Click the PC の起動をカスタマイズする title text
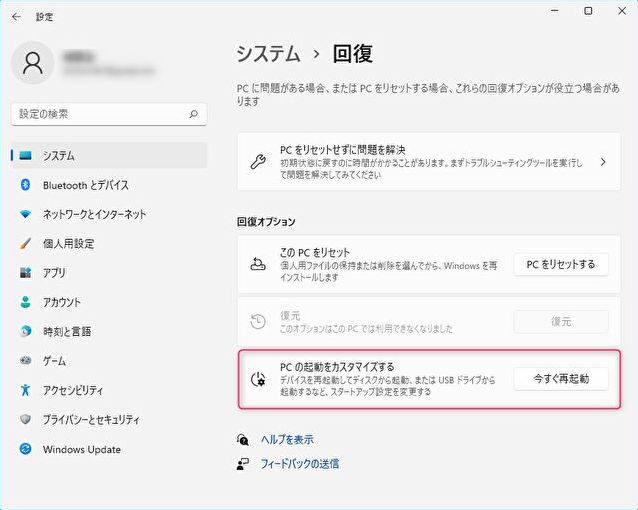Viewport: 638px width, 510px height. pyautogui.click(x=337, y=367)
